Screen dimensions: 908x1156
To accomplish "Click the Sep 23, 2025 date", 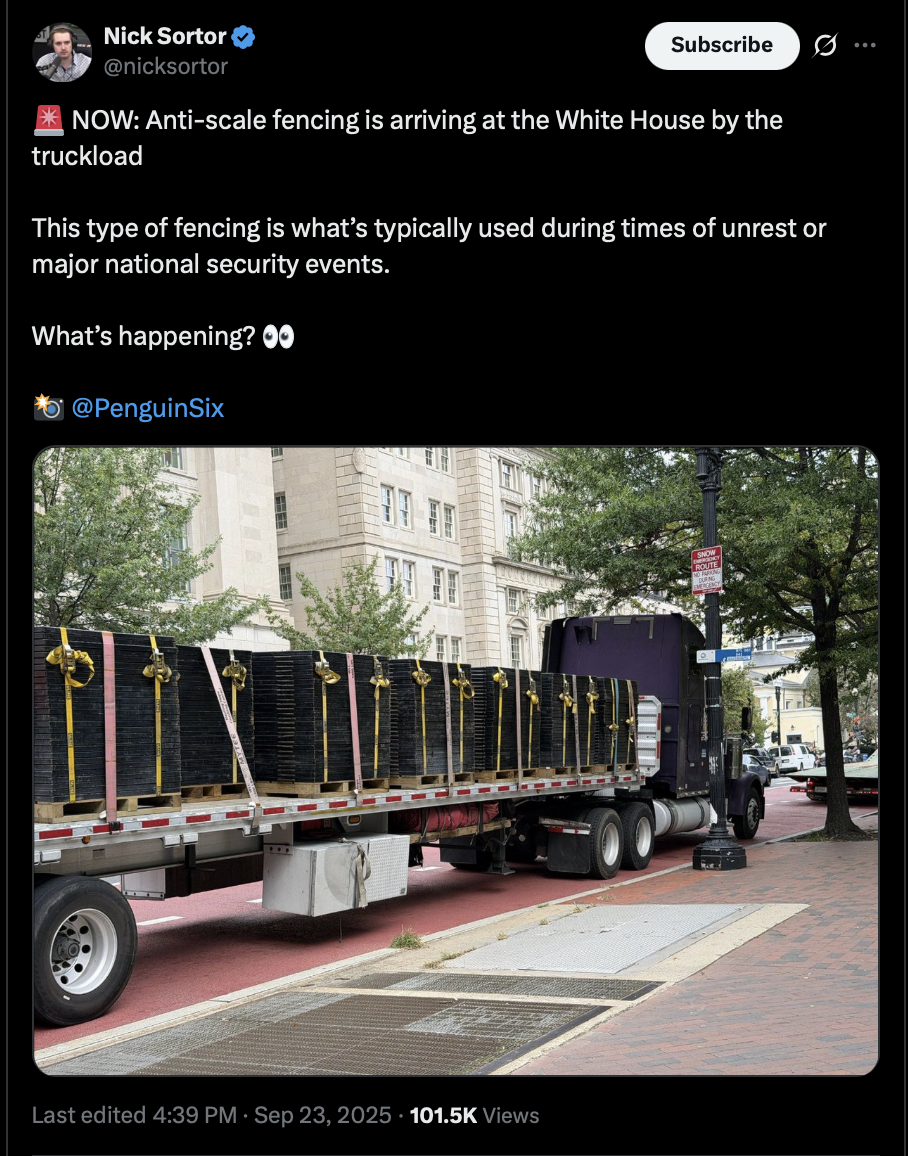I will [x=322, y=1115].
